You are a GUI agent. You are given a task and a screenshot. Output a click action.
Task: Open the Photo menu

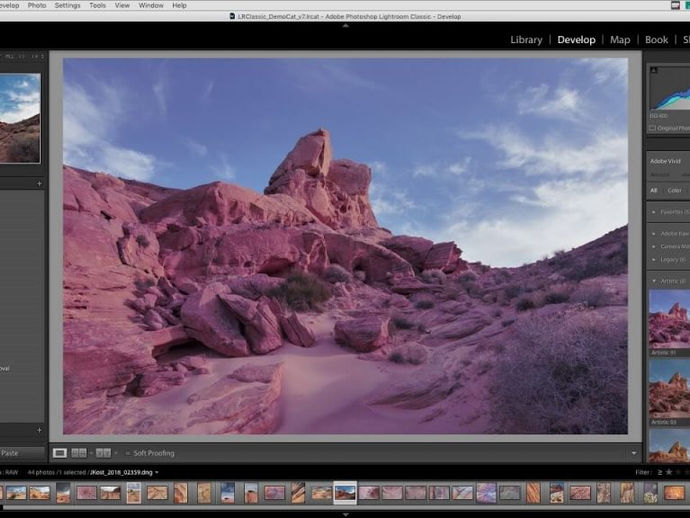[37, 5]
